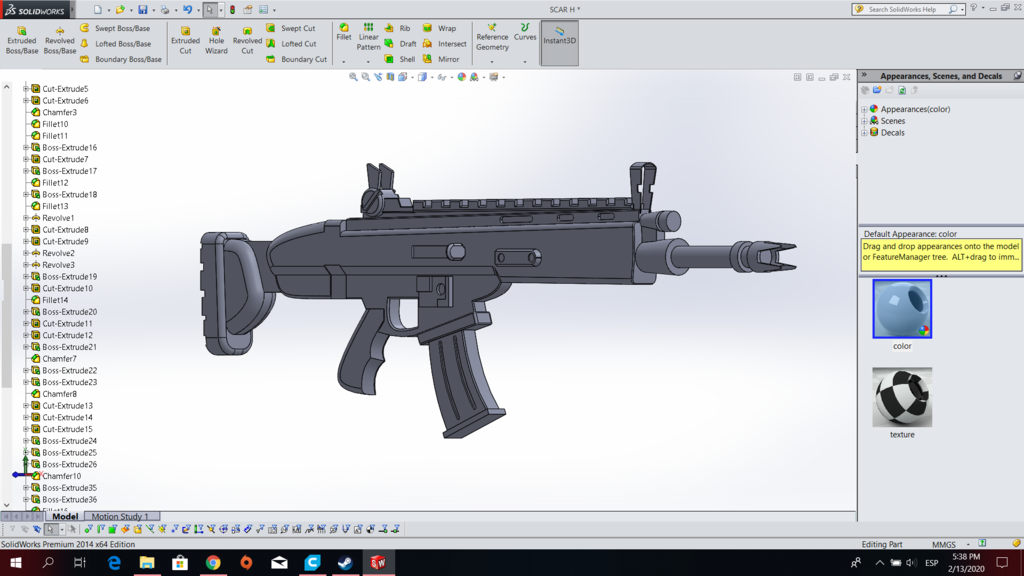Click the Rib tool

pos(398,28)
